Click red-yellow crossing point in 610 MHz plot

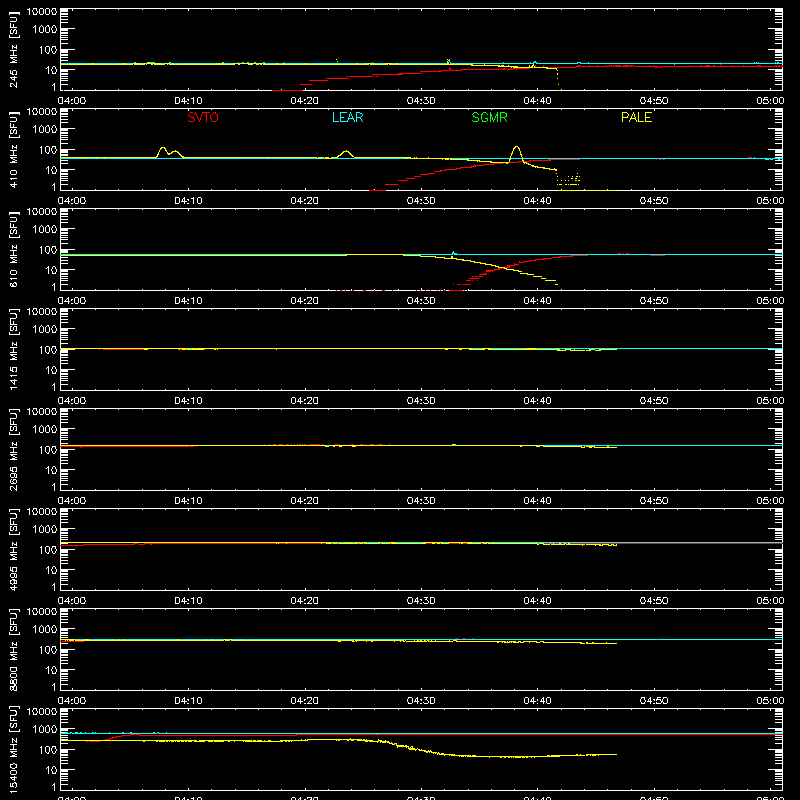point(504,267)
